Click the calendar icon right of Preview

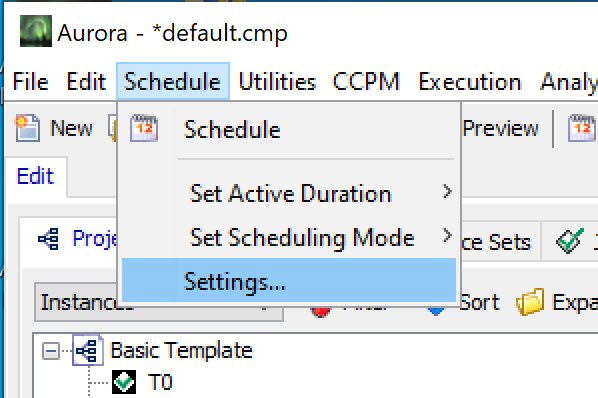pyautogui.click(x=582, y=128)
